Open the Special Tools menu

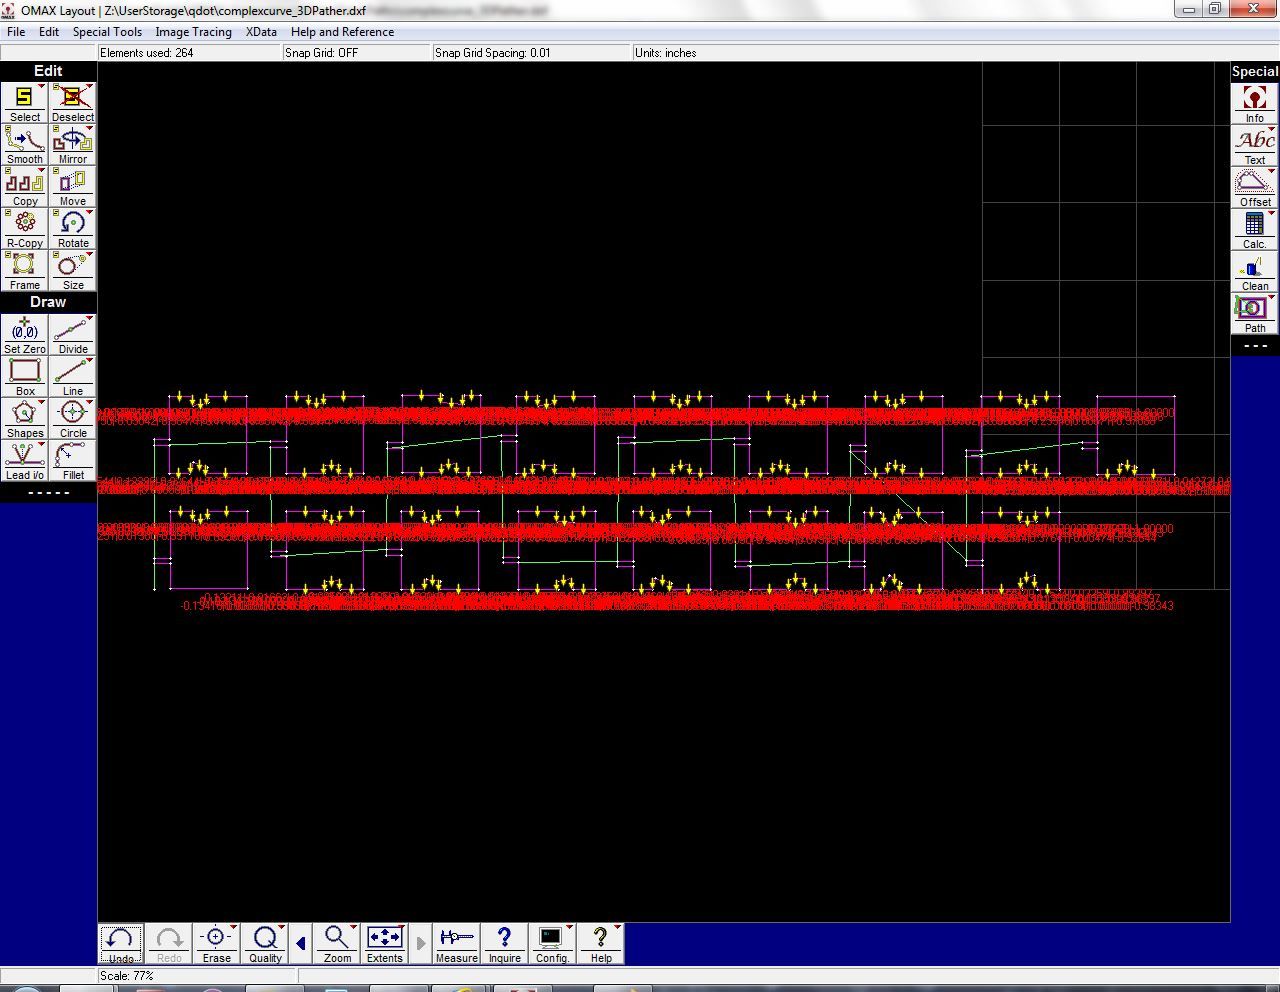click(107, 32)
